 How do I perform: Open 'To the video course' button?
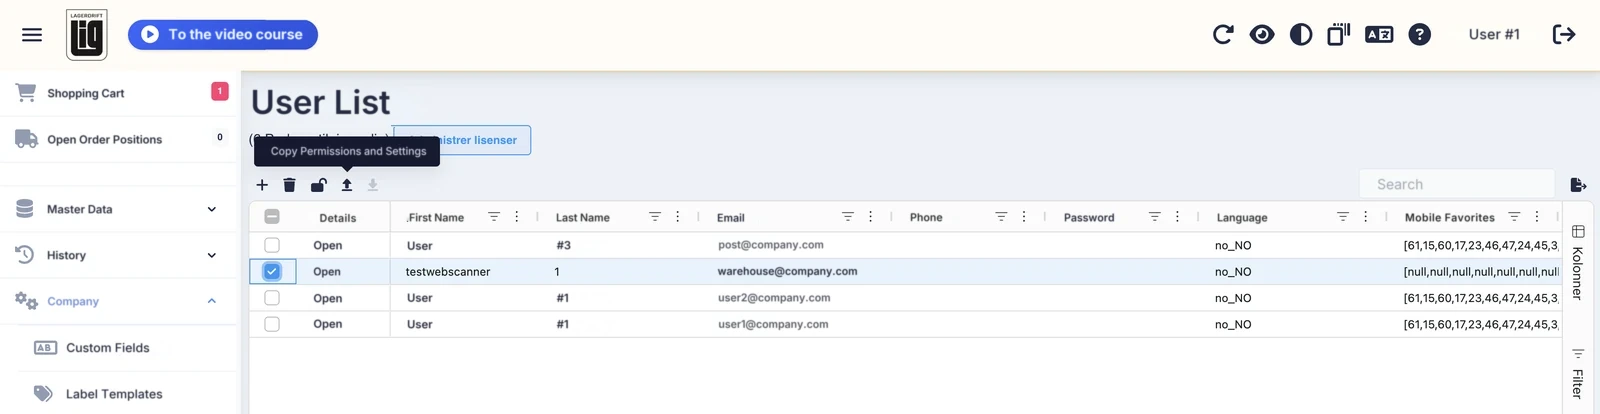pos(223,34)
